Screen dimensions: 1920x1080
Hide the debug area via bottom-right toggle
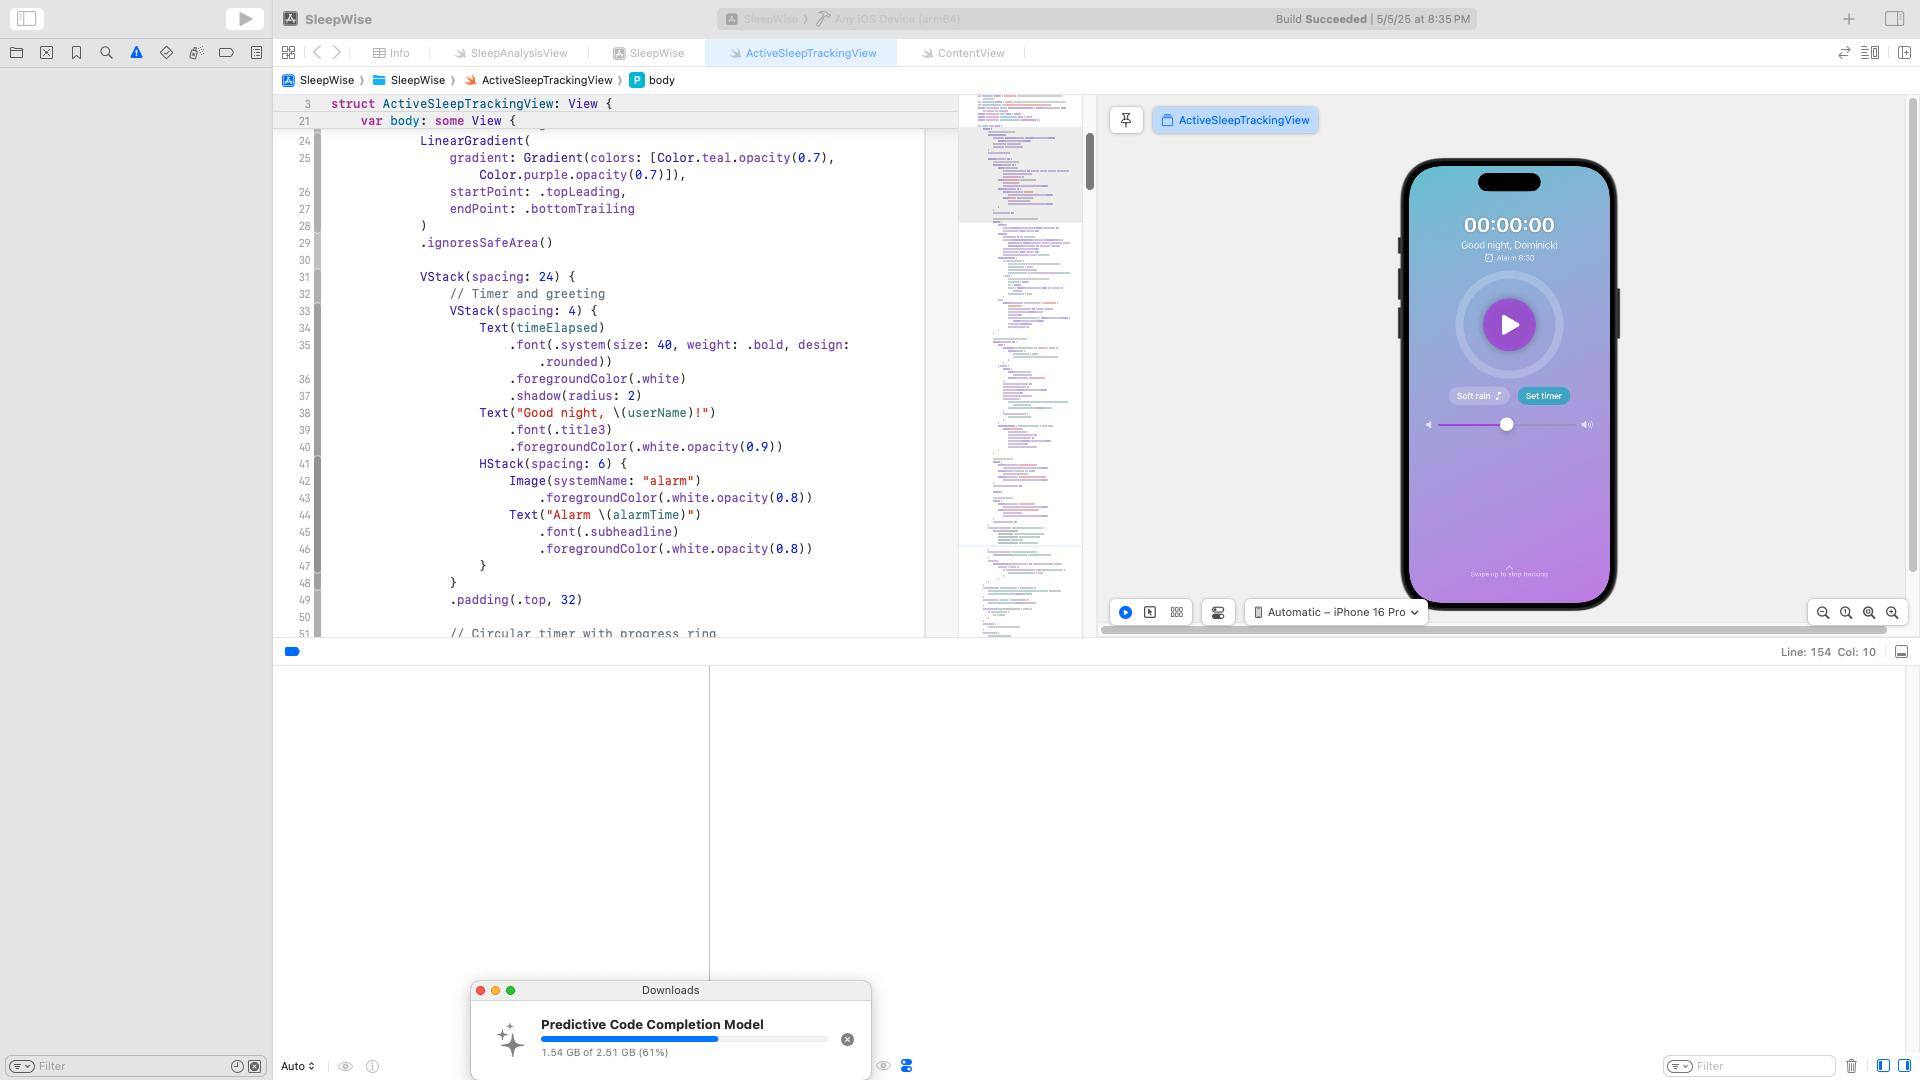click(x=1901, y=652)
